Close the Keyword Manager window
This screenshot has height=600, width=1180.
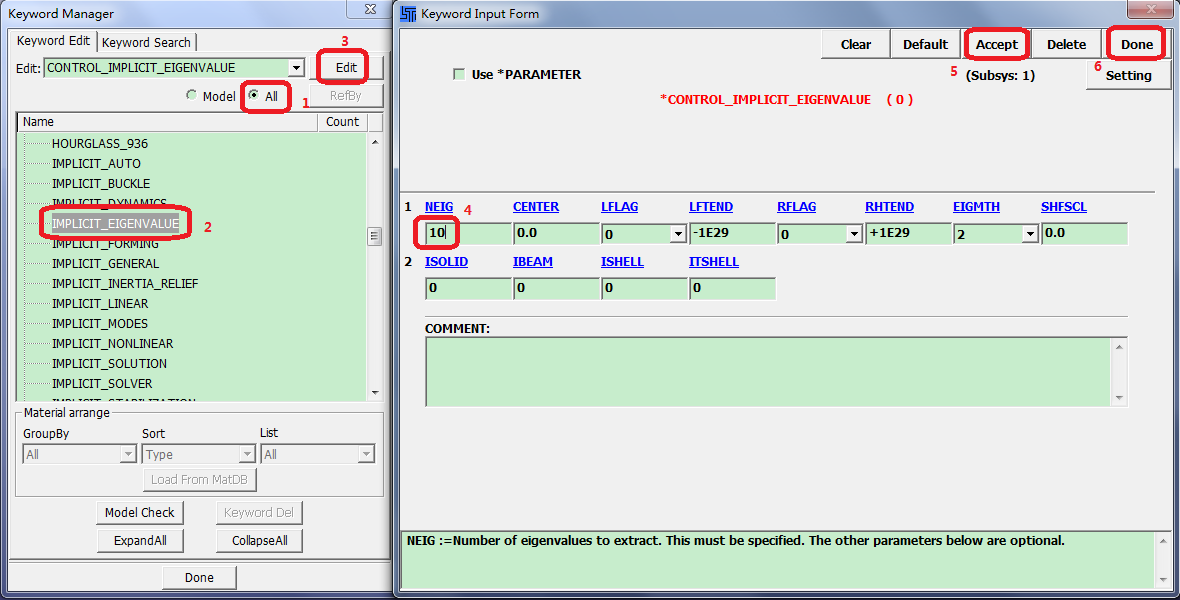click(x=370, y=9)
